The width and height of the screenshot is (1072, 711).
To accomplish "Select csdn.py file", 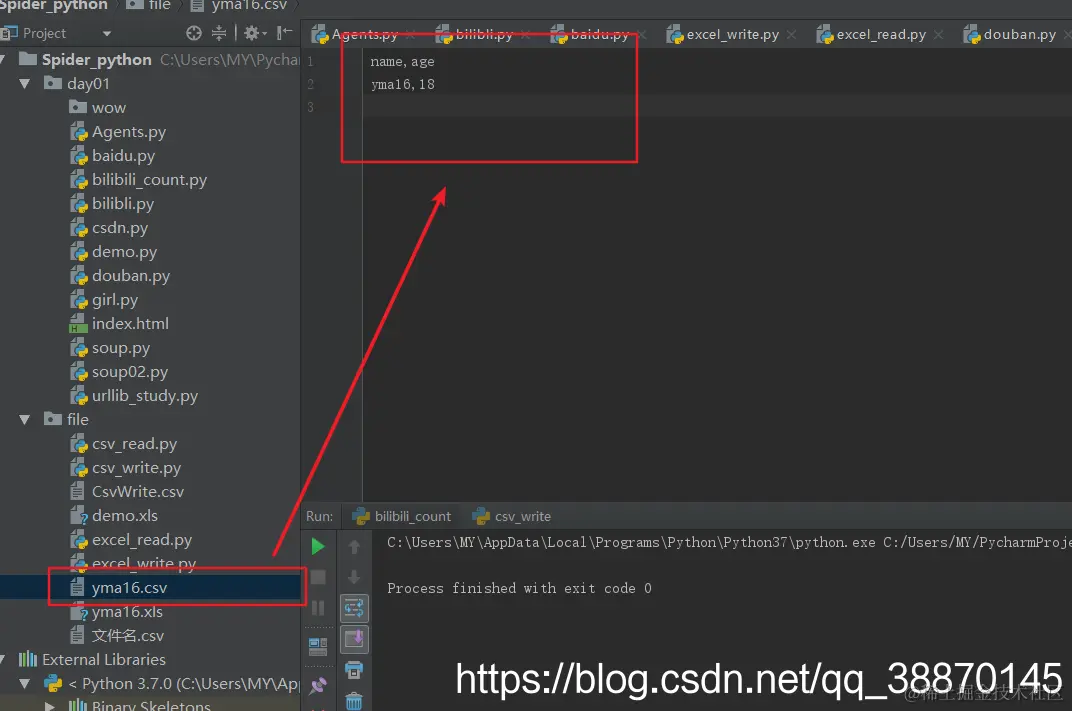I will tap(109, 228).
